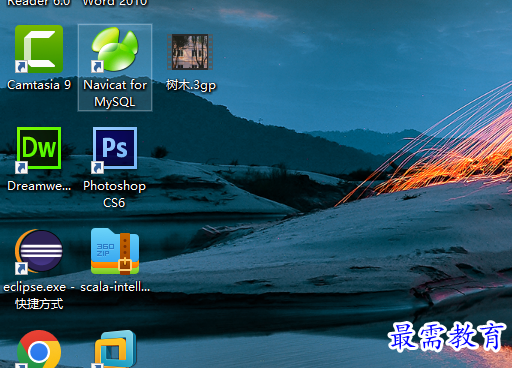The height and width of the screenshot is (368, 512).
Task: Click the Dreamwe... label text
Action: click(x=39, y=186)
